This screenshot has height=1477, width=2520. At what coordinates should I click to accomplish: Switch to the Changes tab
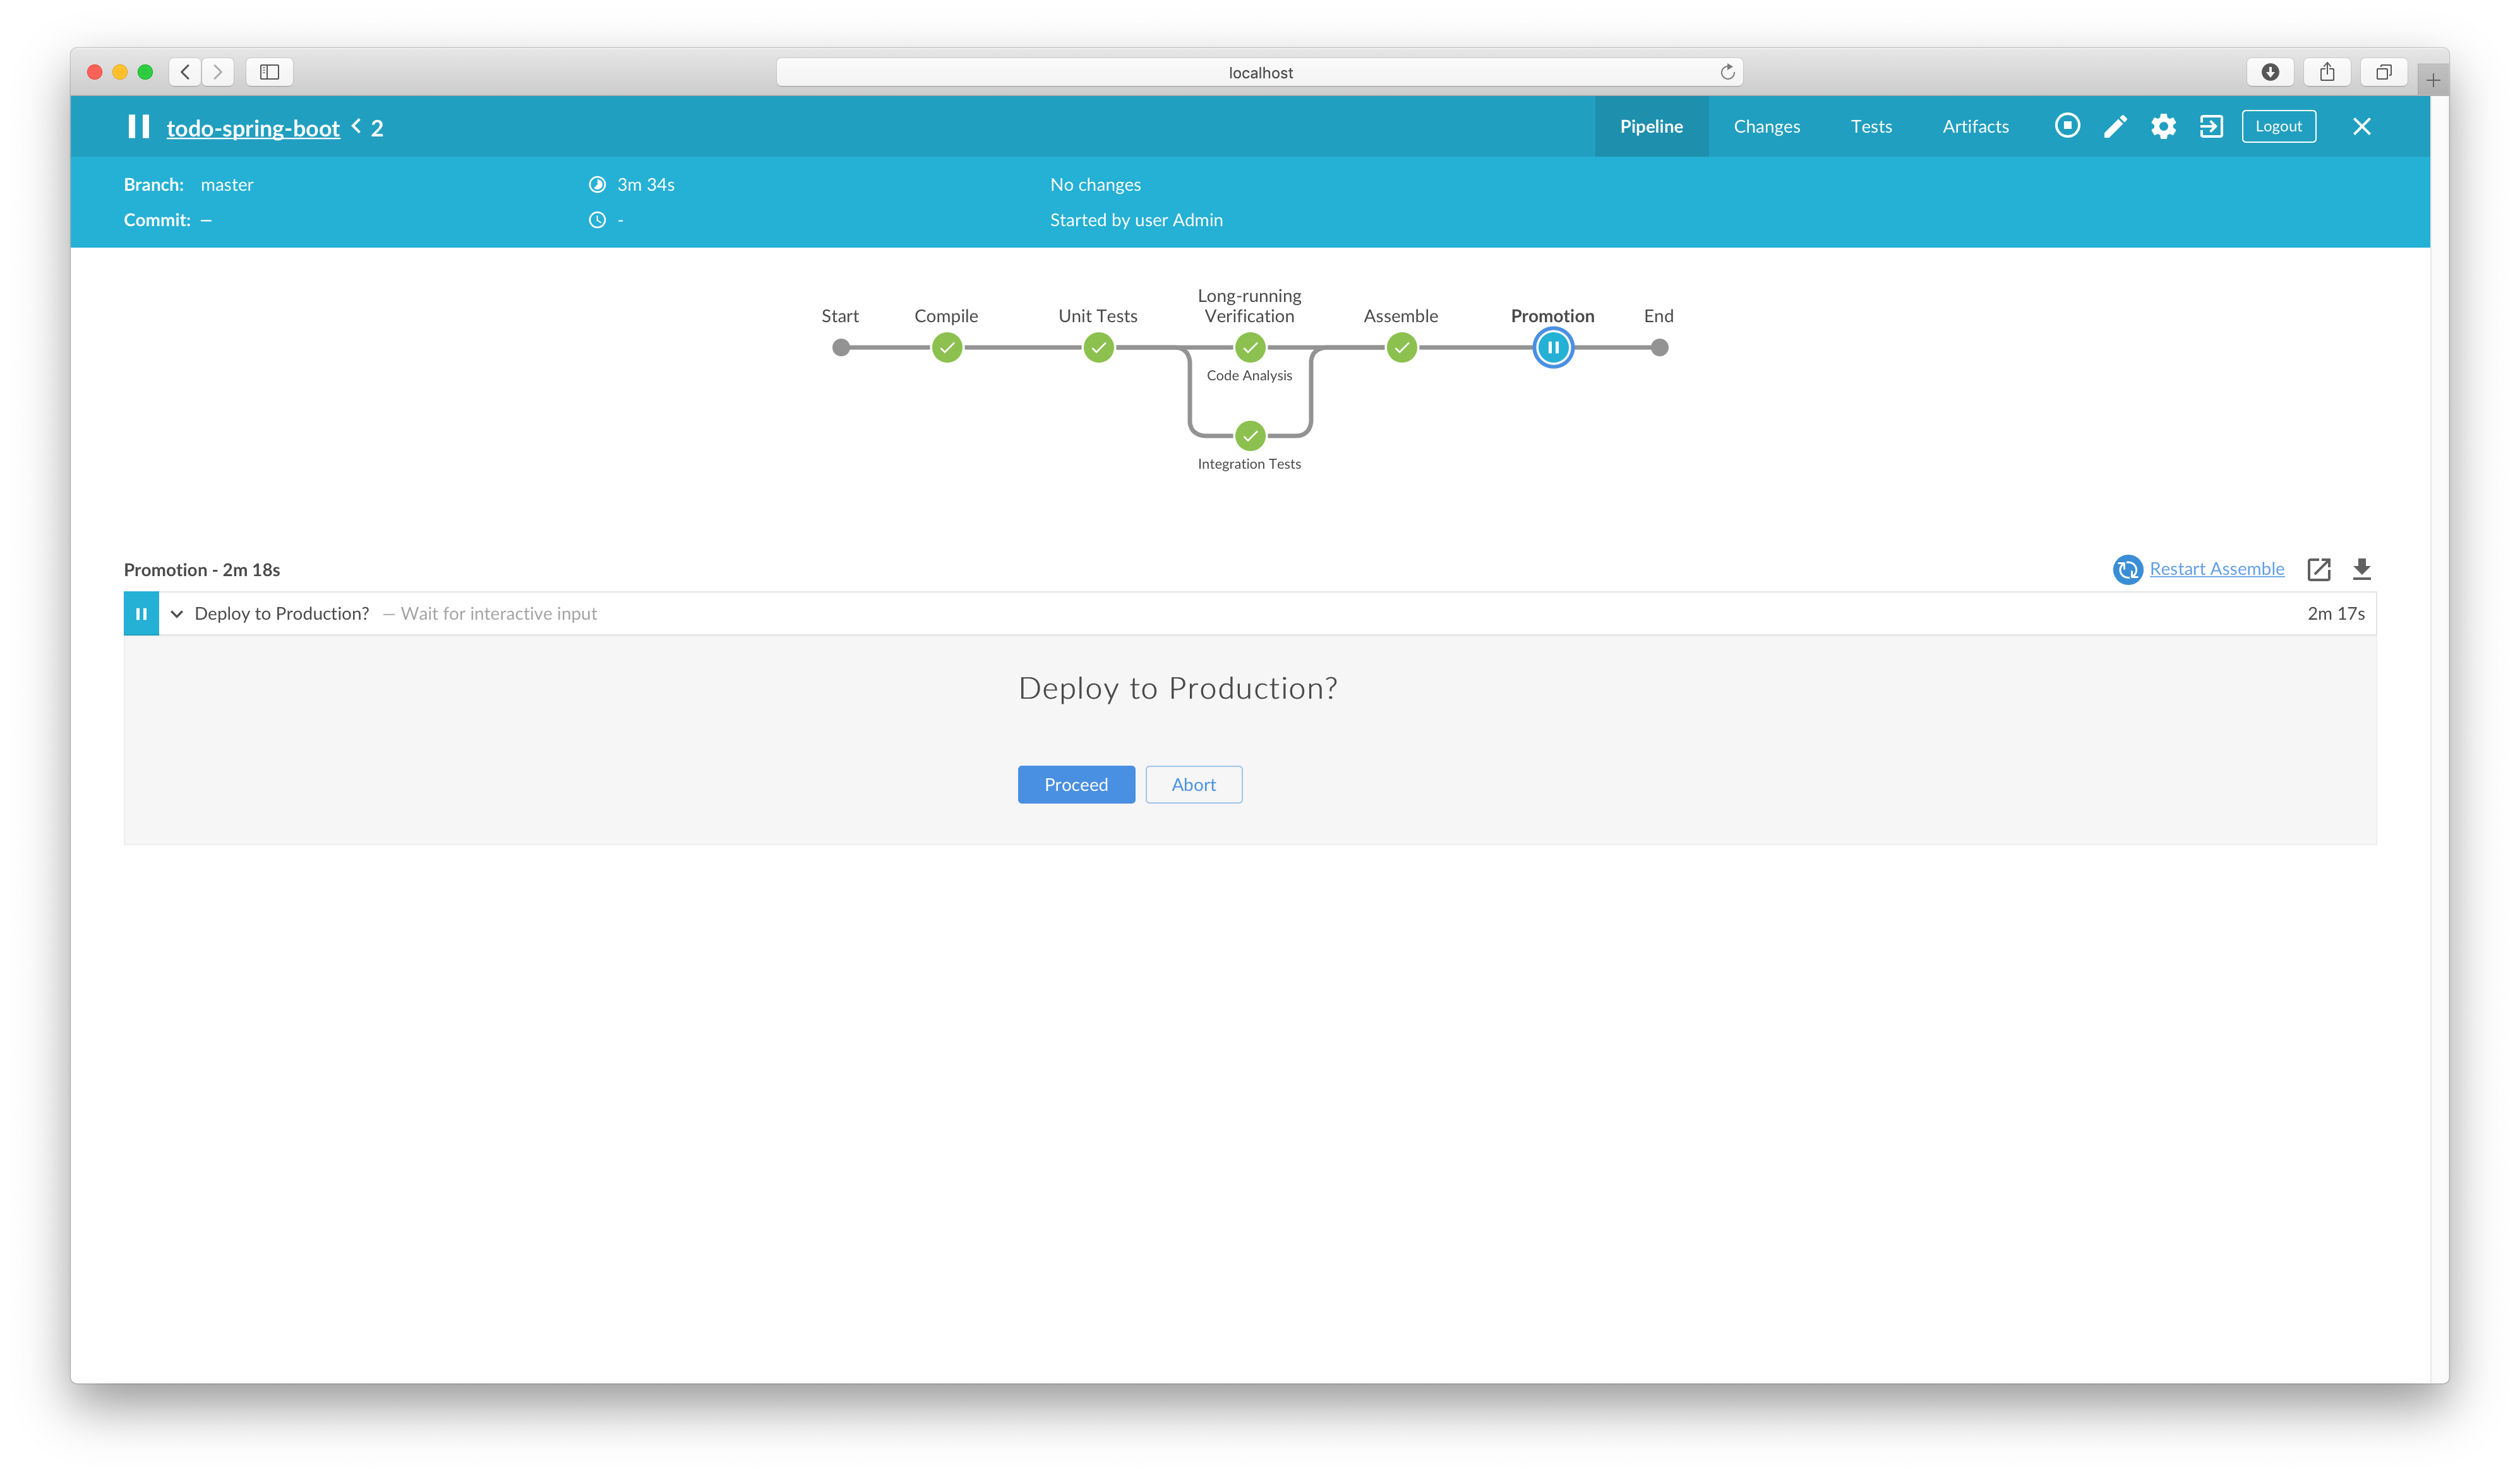tap(1766, 126)
